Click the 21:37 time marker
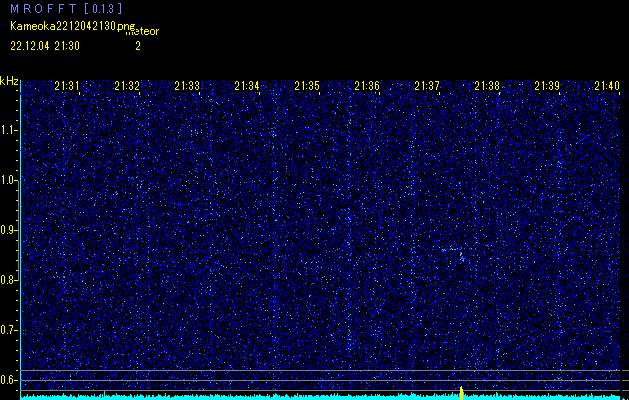Screen dimensions: 629x400 (x=427, y=86)
